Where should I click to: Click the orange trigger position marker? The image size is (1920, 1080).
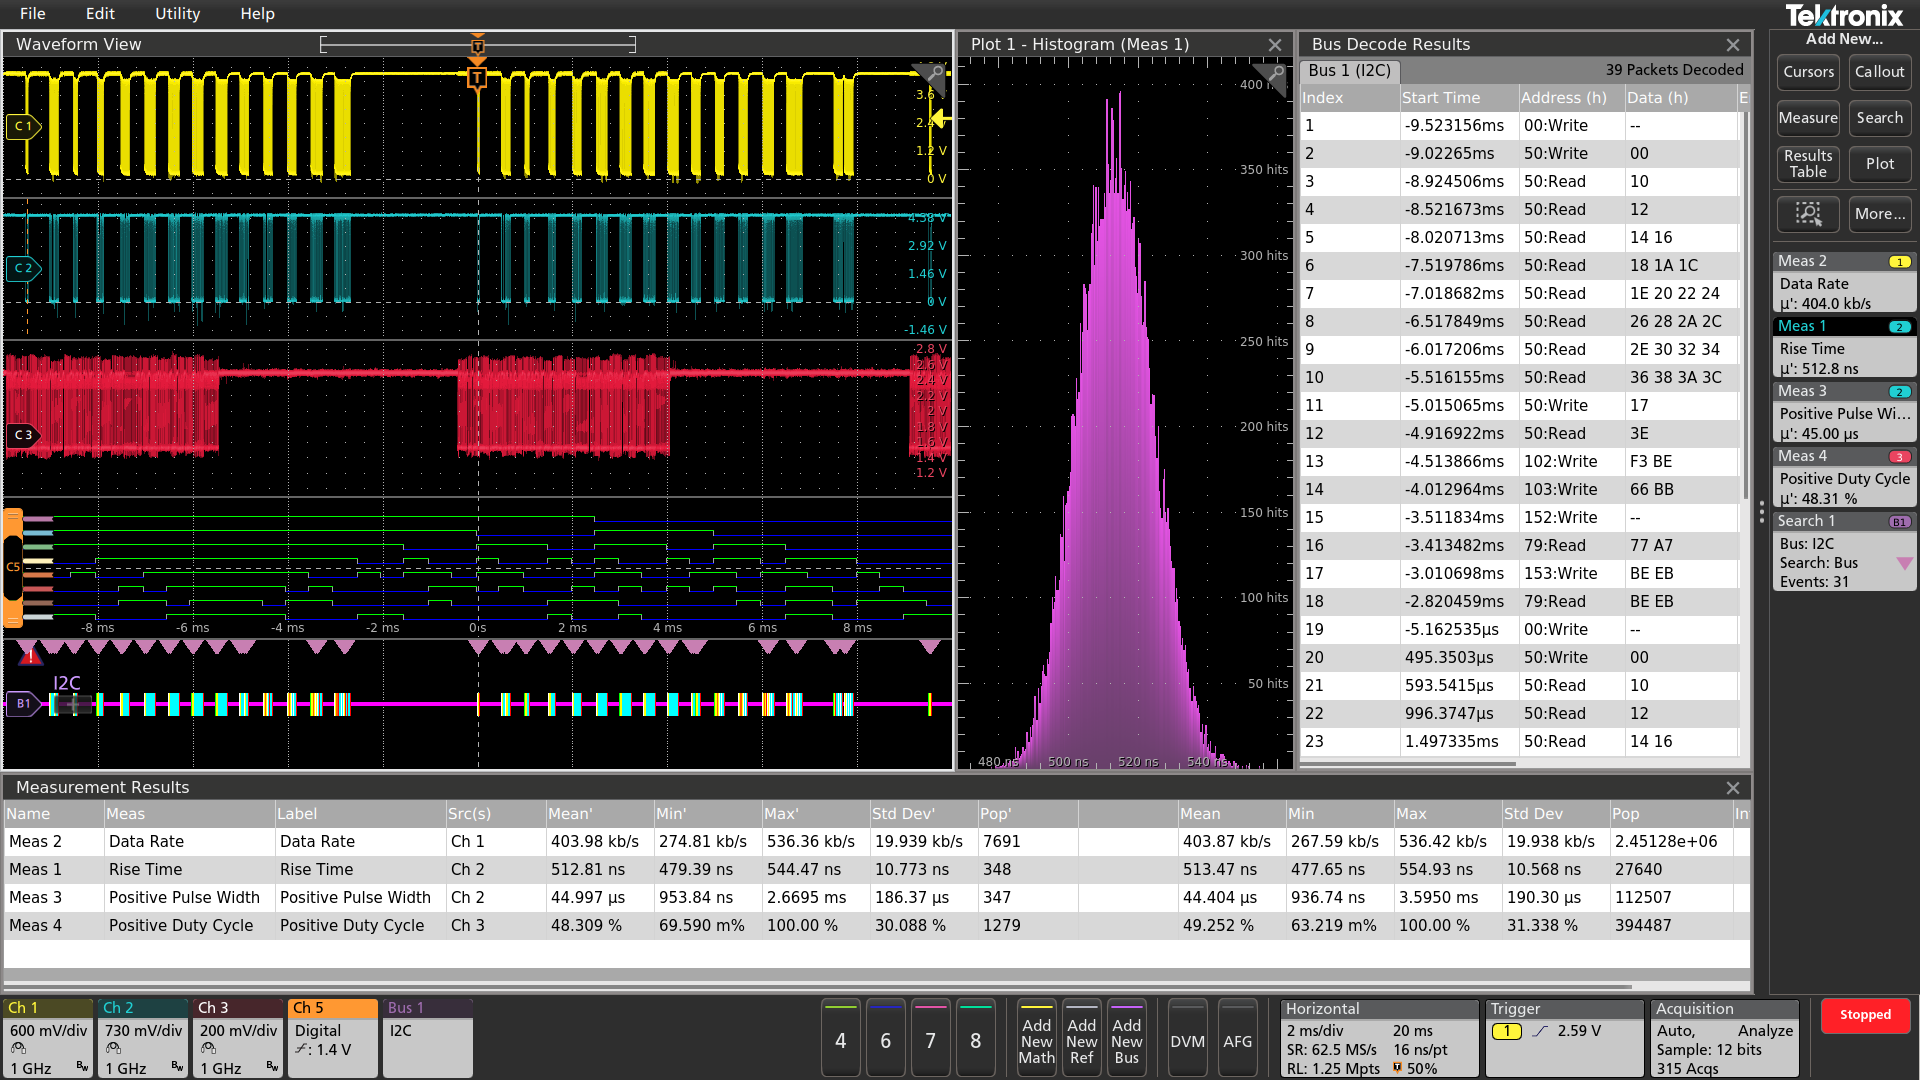(477, 78)
